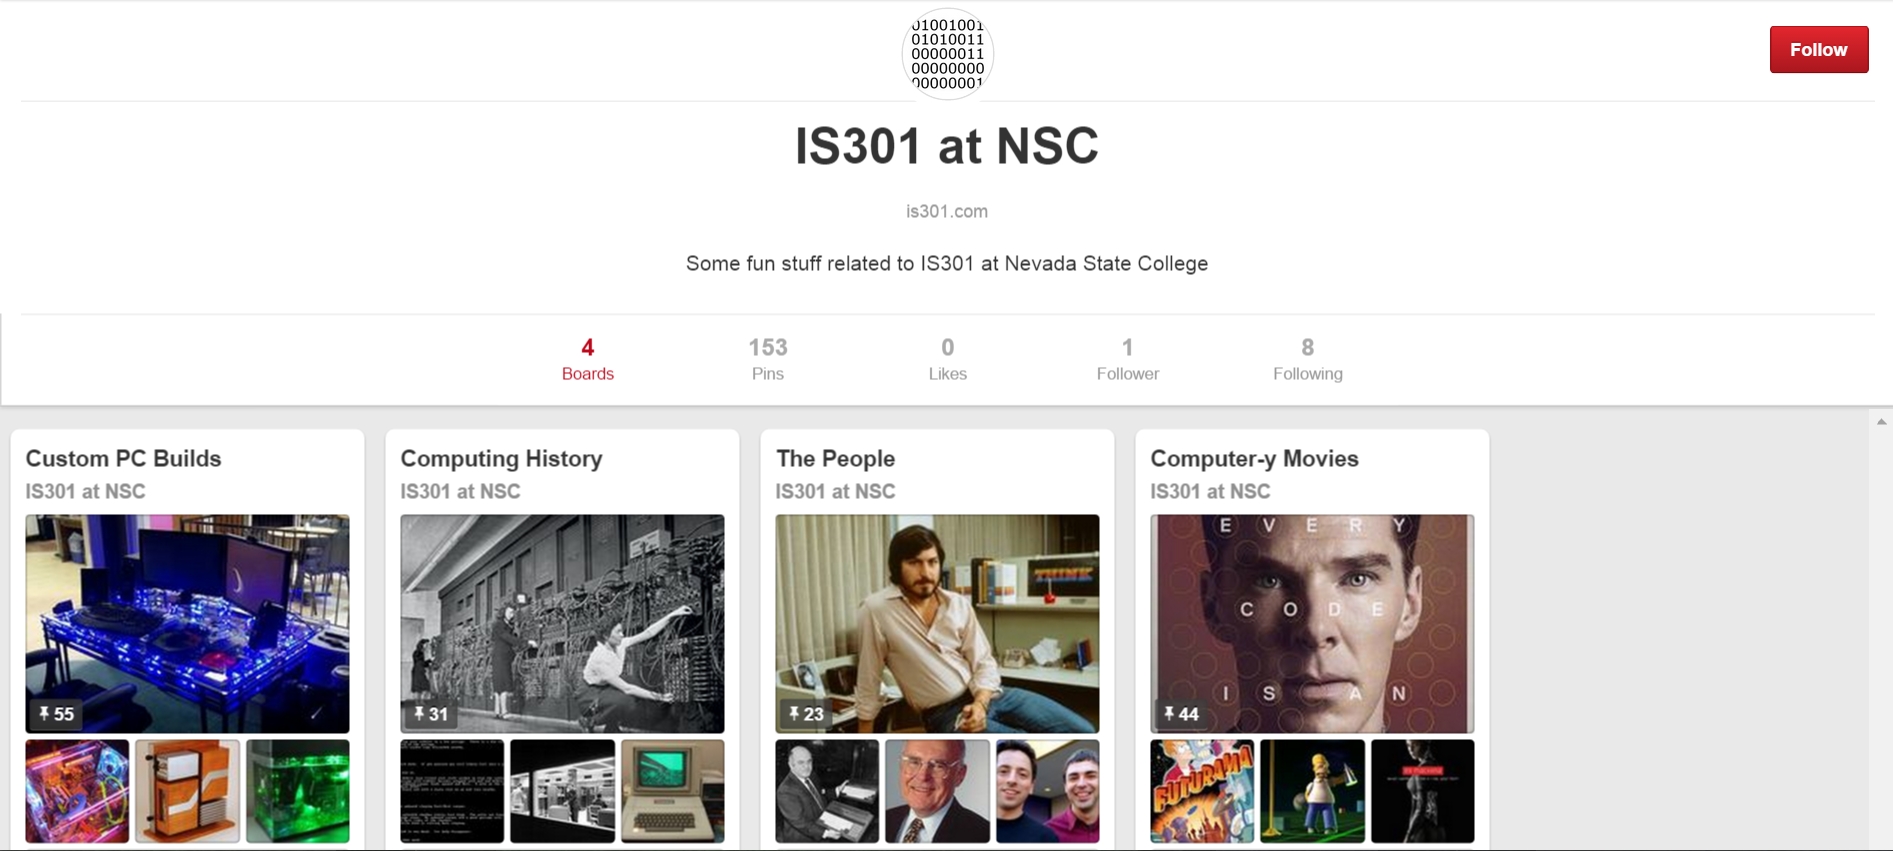View the 1 Follower tab
1893x851 pixels.
click(1127, 360)
